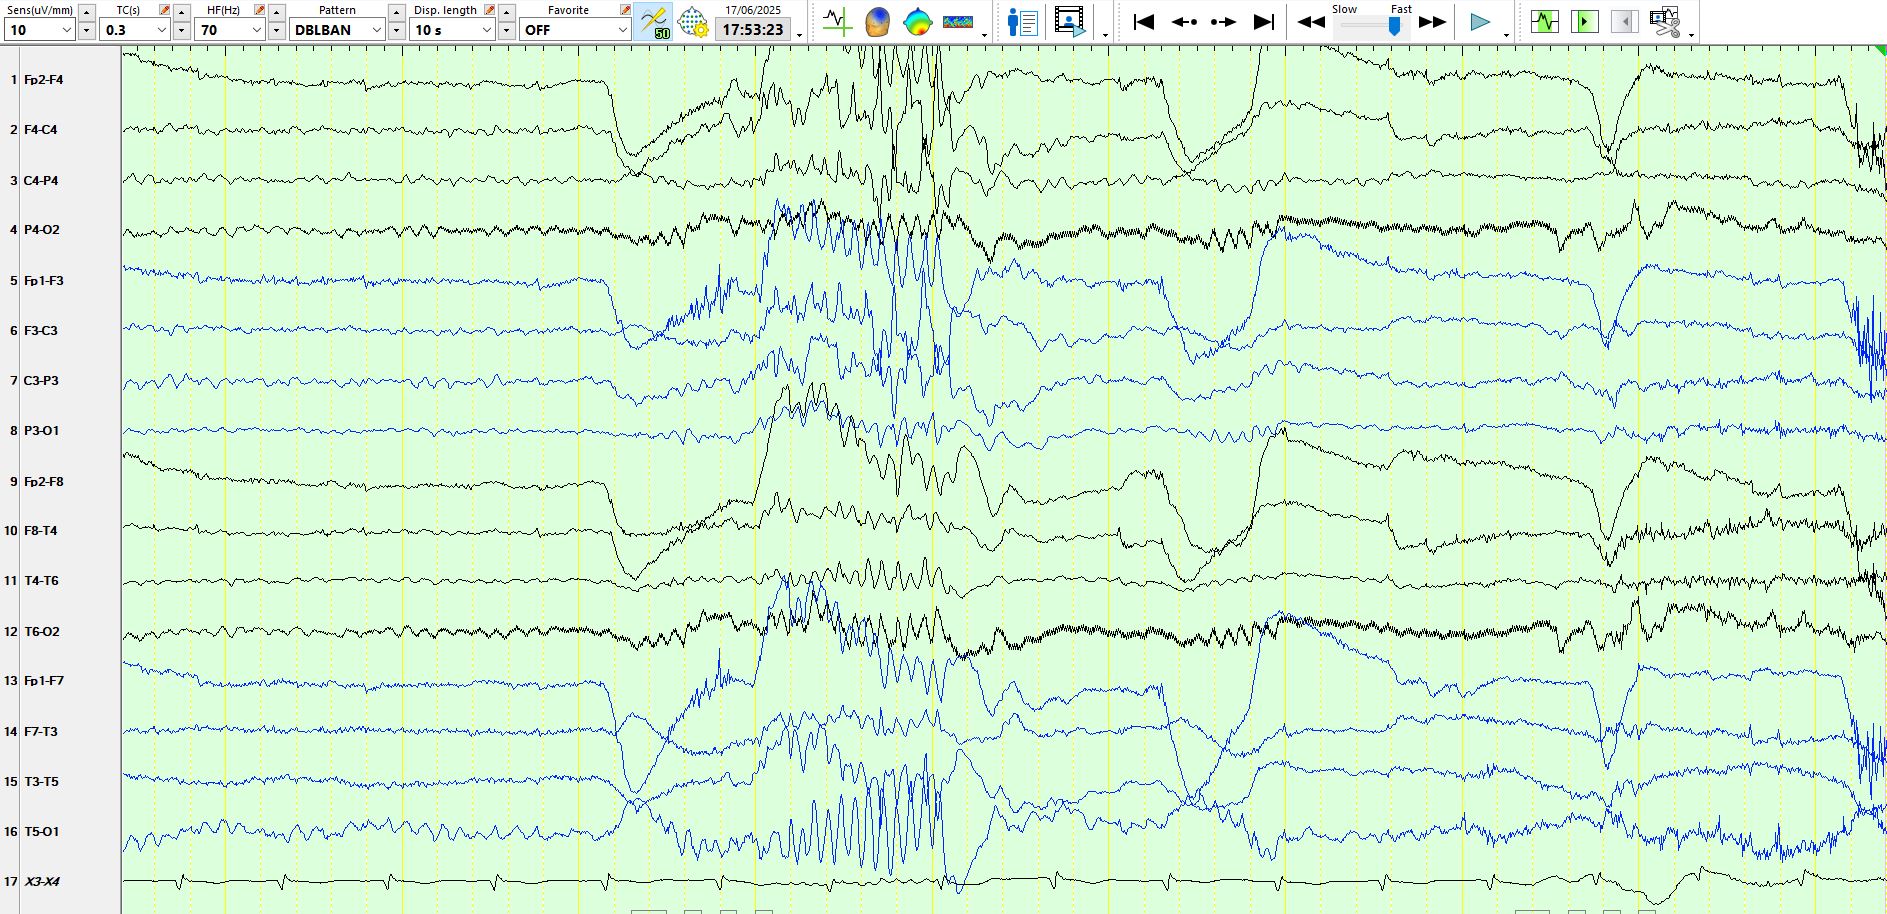Step back one page in the recording
Image resolution: width=1887 pixels, height=914 pixels.
pyautogui.click(x=1184, y=22)
